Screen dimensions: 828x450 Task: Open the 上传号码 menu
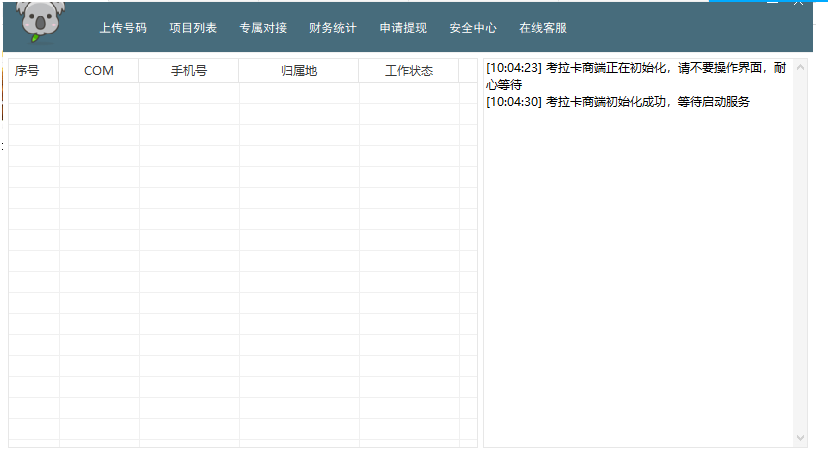pyautogui.click(x=123, y=28)
